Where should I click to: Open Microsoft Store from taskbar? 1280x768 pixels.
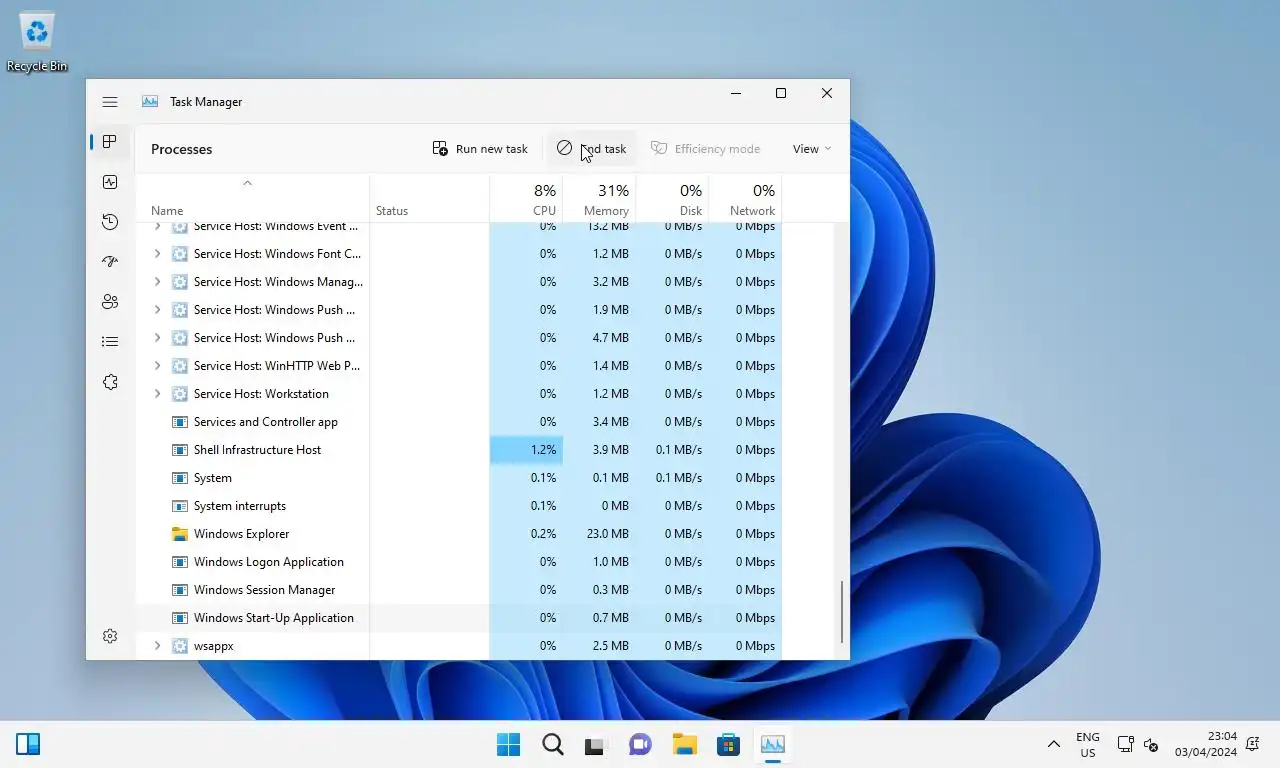click(x=728, y=745)
